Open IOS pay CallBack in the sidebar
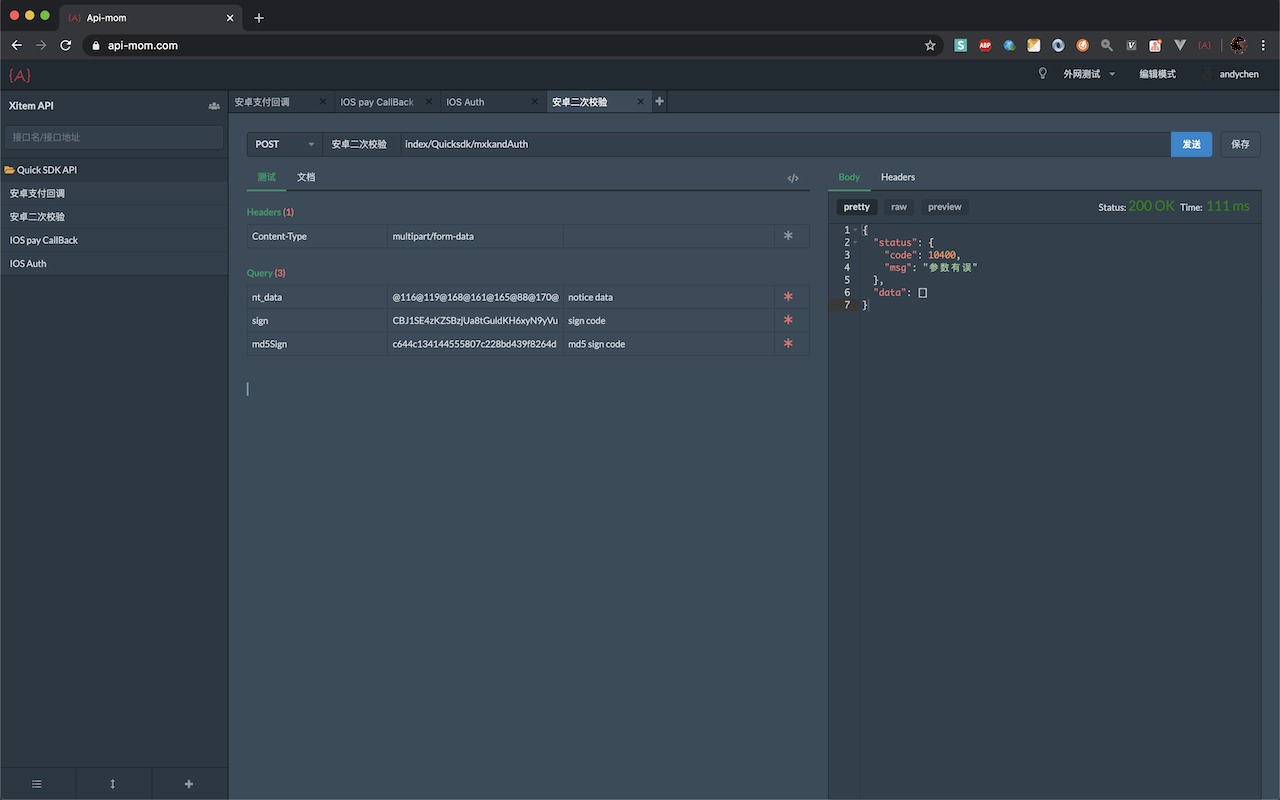1280x800 pixels. point(114,240)
